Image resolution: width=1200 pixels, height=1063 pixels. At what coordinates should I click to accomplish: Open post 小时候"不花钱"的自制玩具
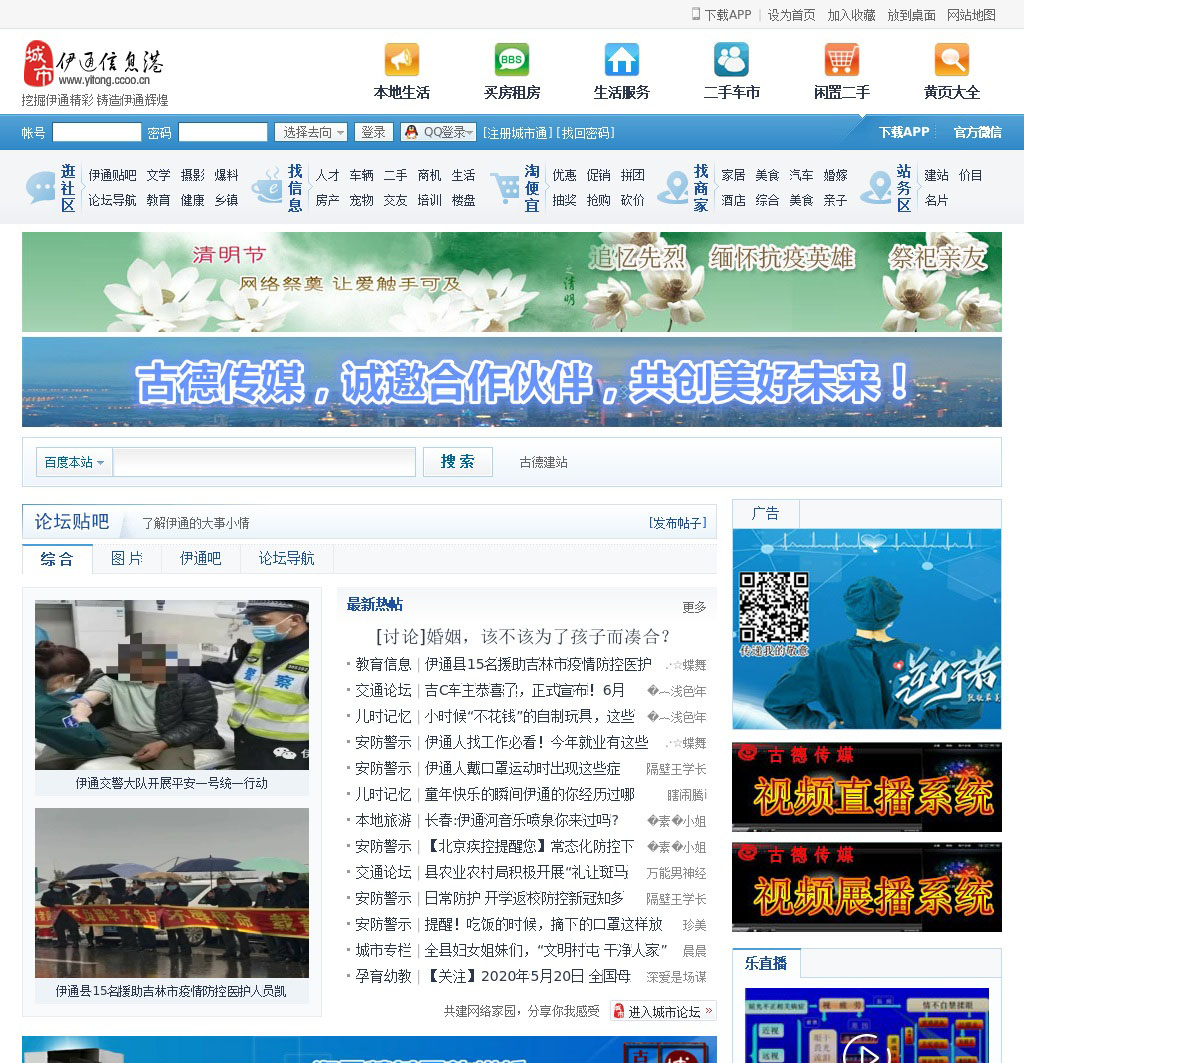coord(530,716)
